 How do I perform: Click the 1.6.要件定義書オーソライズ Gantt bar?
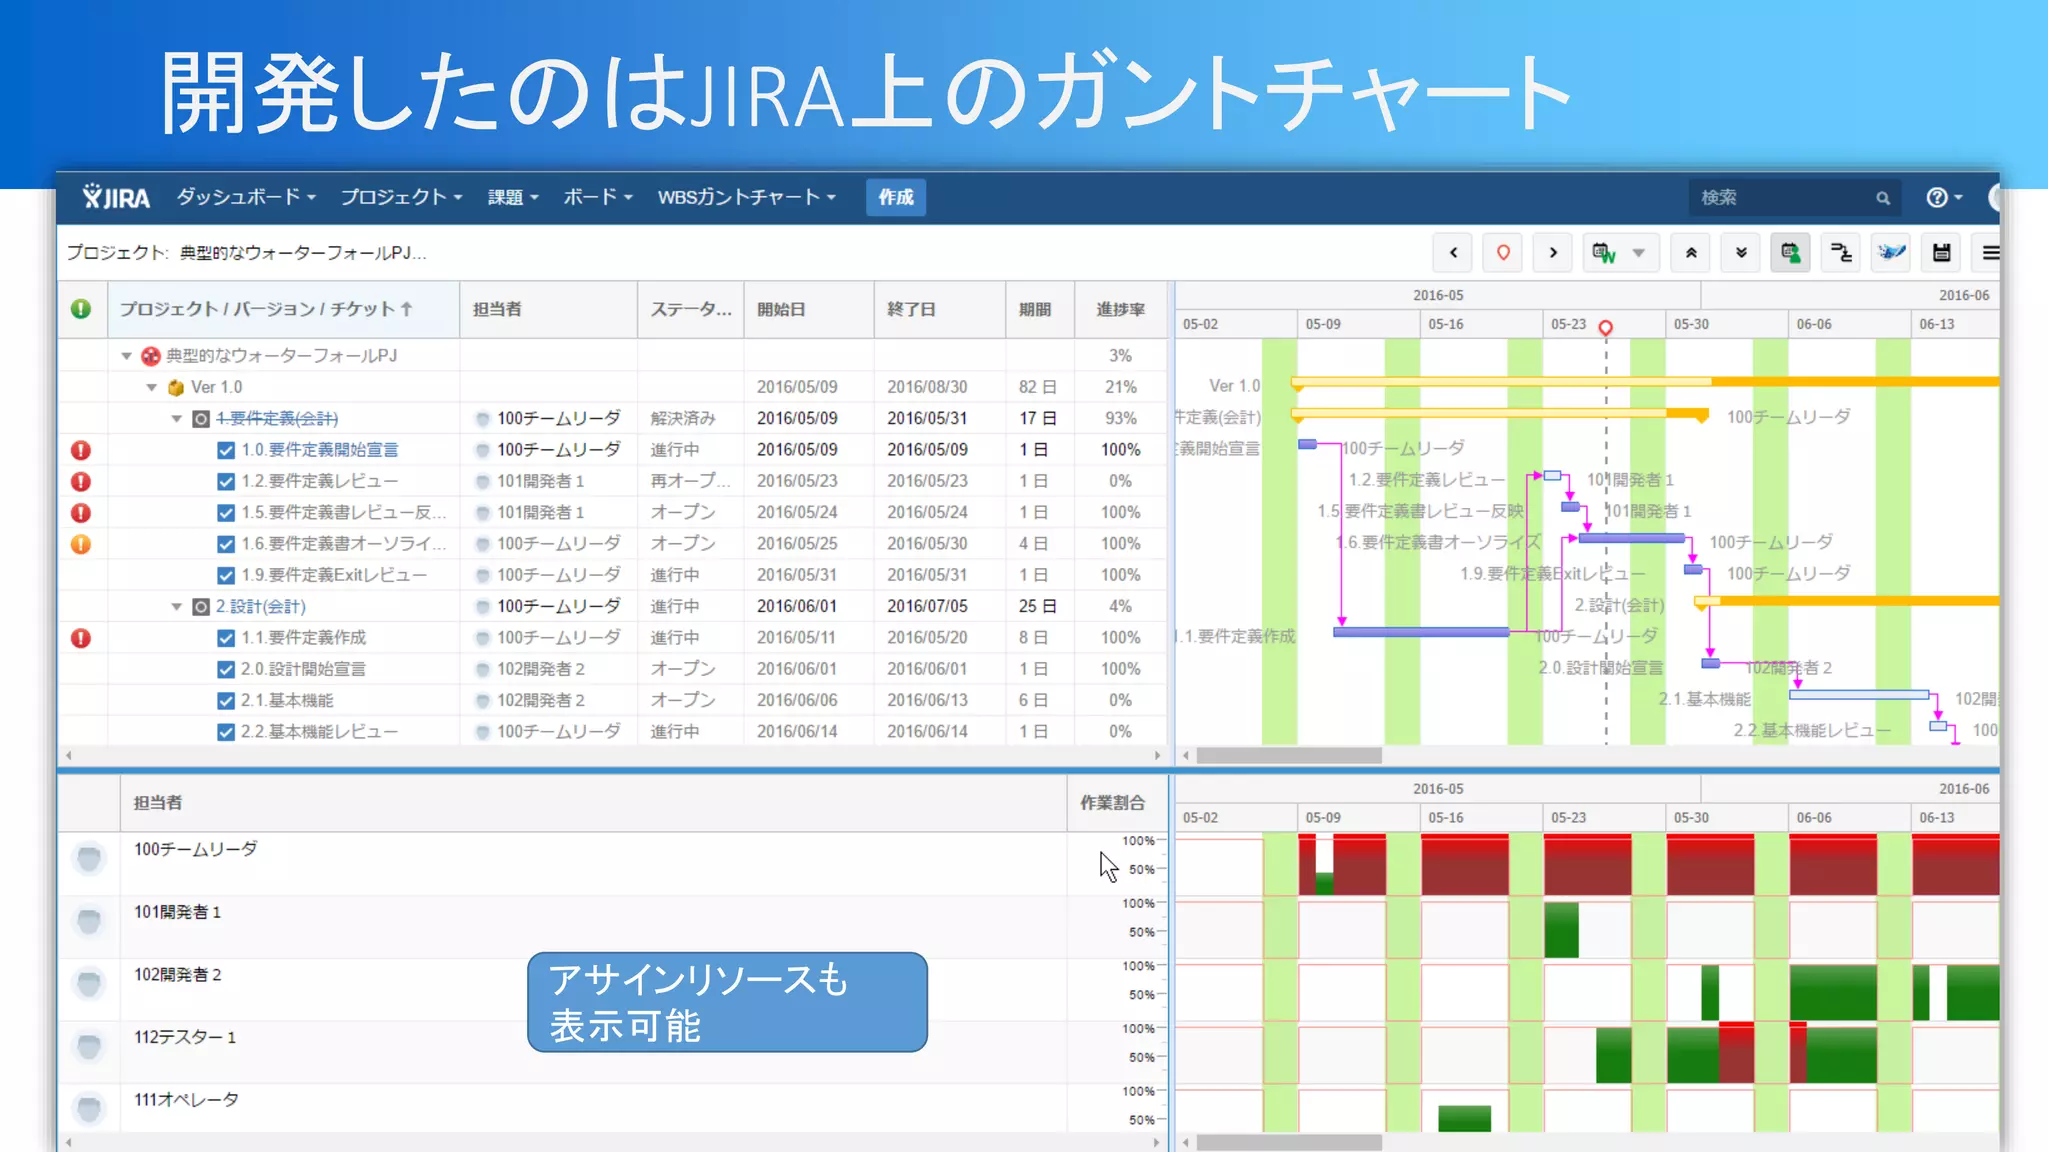point(1632,538)
